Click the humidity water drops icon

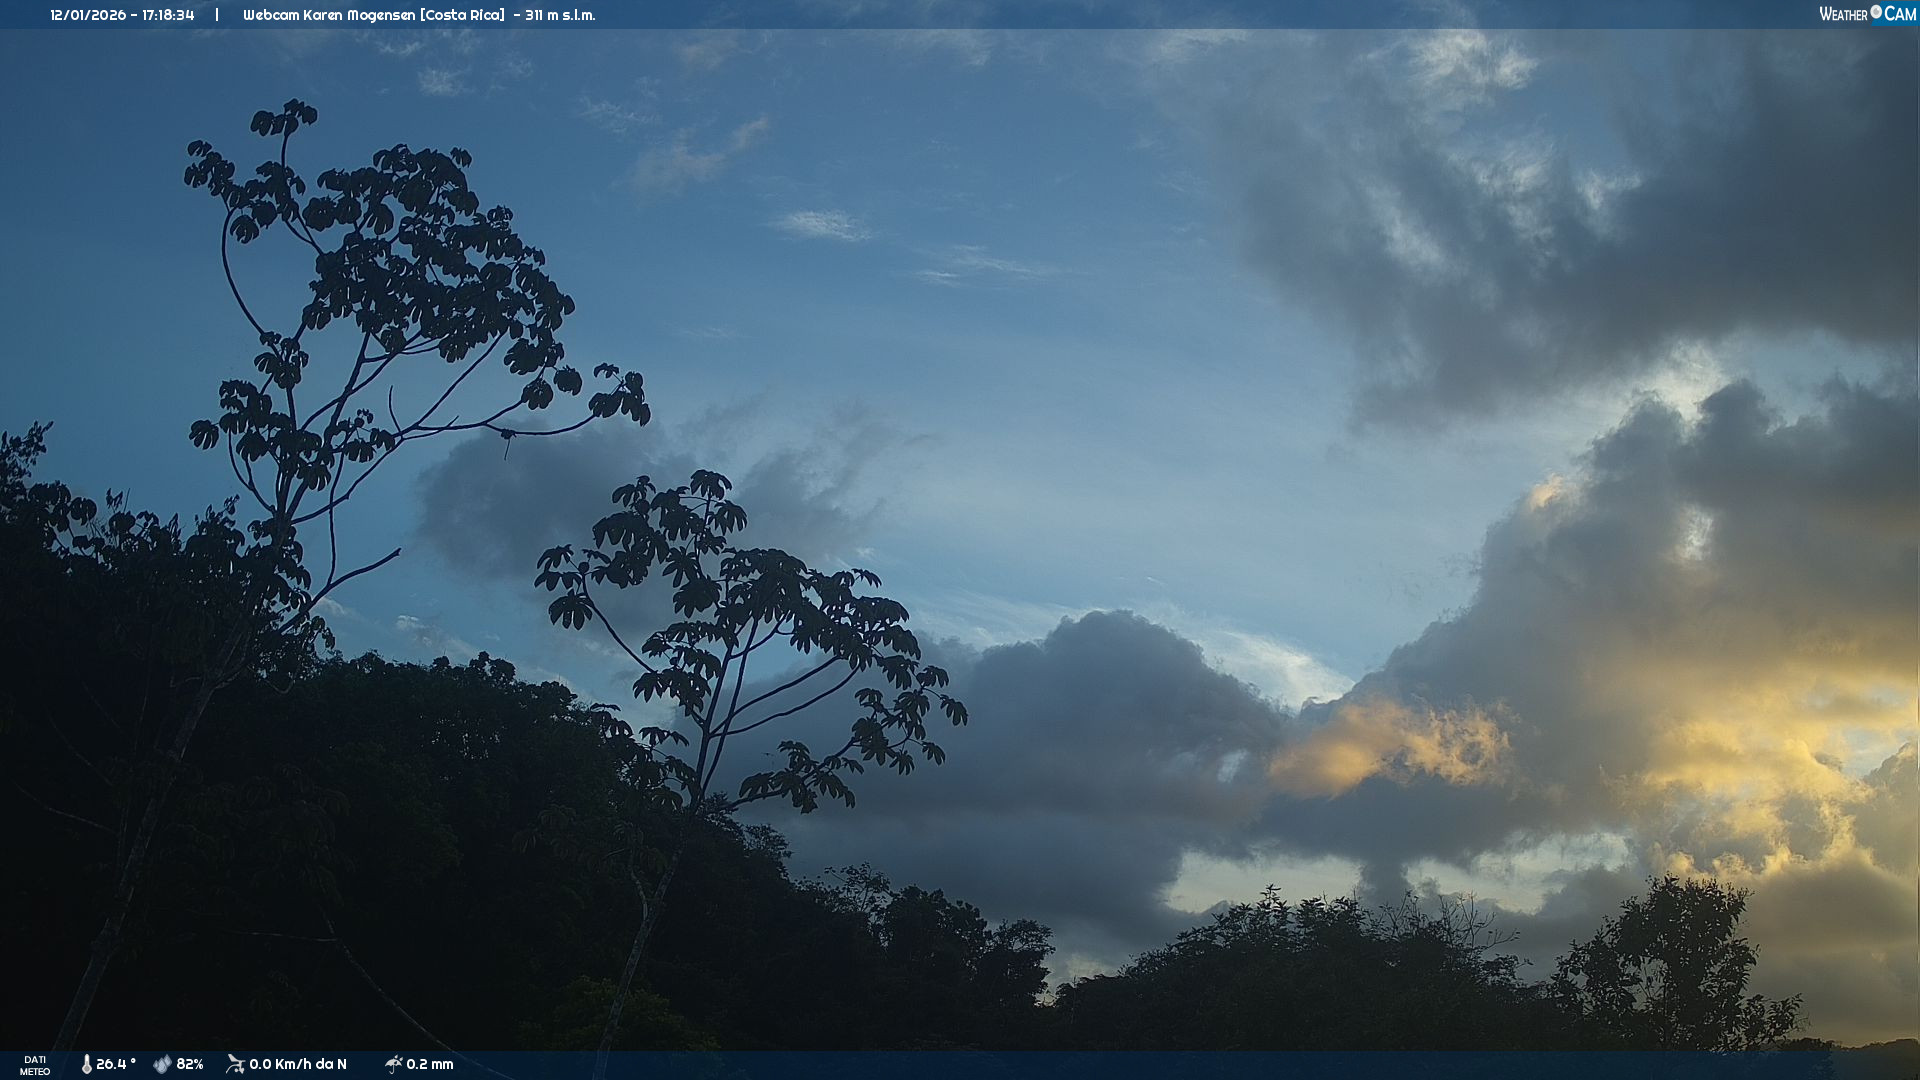[162, 1064]
